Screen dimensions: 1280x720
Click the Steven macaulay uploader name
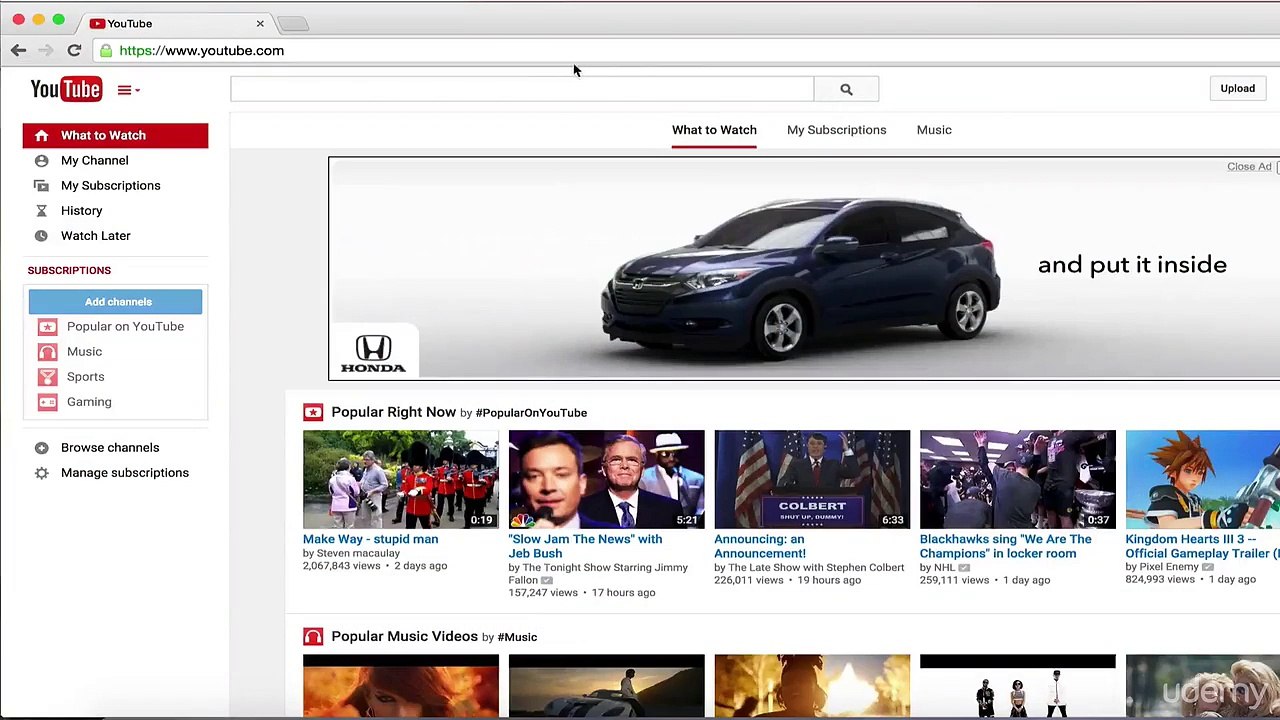pos(358,553)
